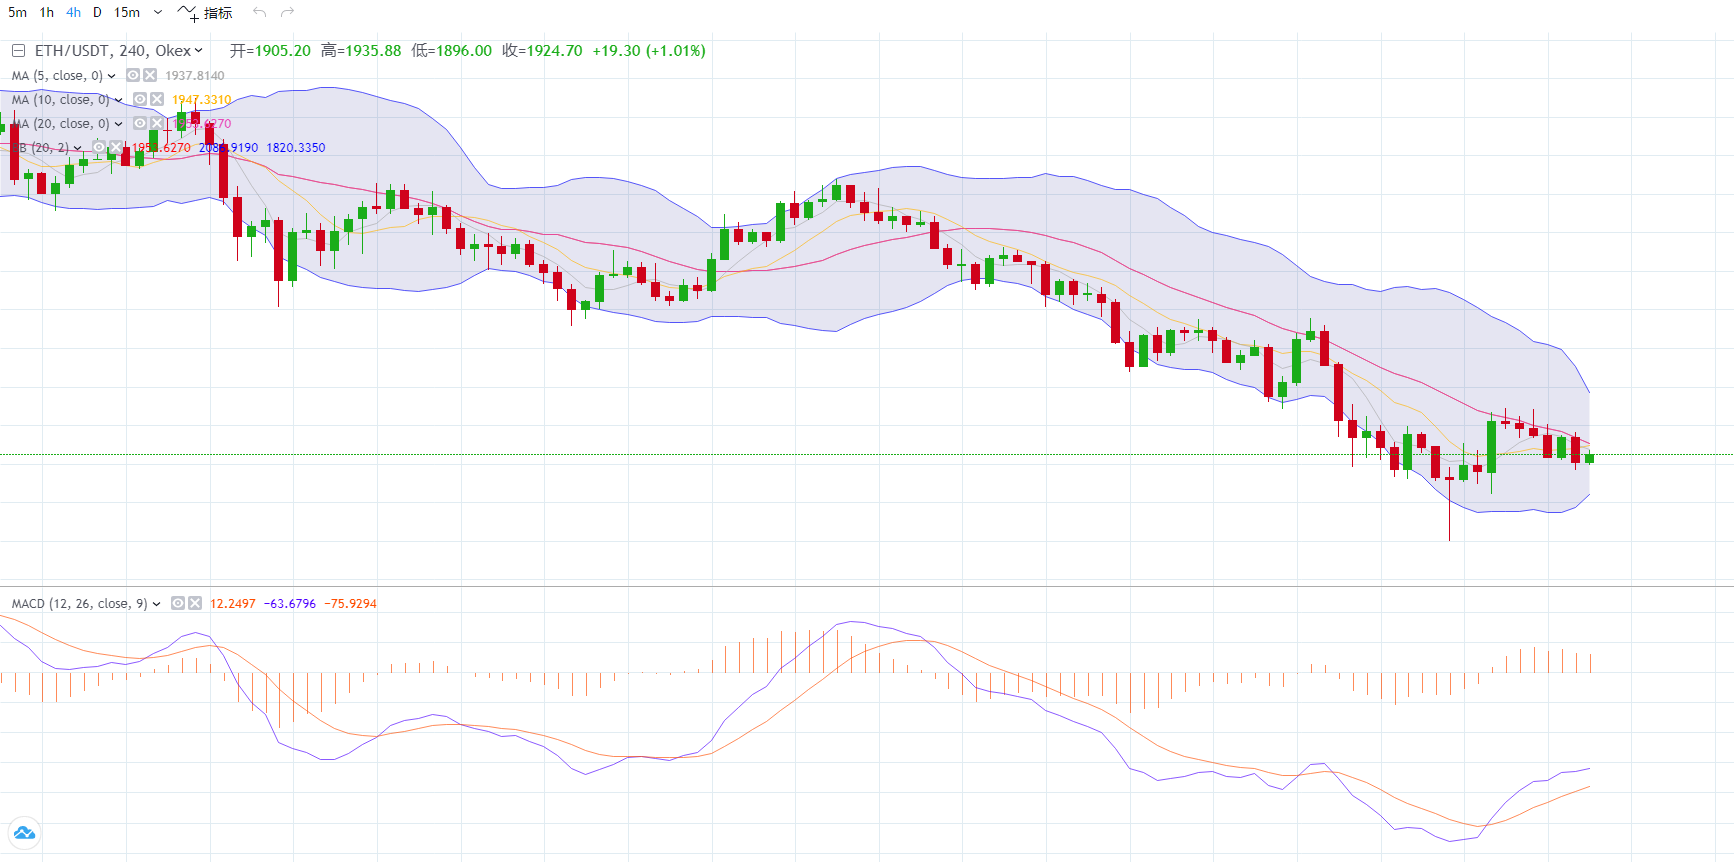The width and height of the screenshot is (1734, 862).
Task: Switch to the 15m timeframe
Action: (x=127, y=12)
